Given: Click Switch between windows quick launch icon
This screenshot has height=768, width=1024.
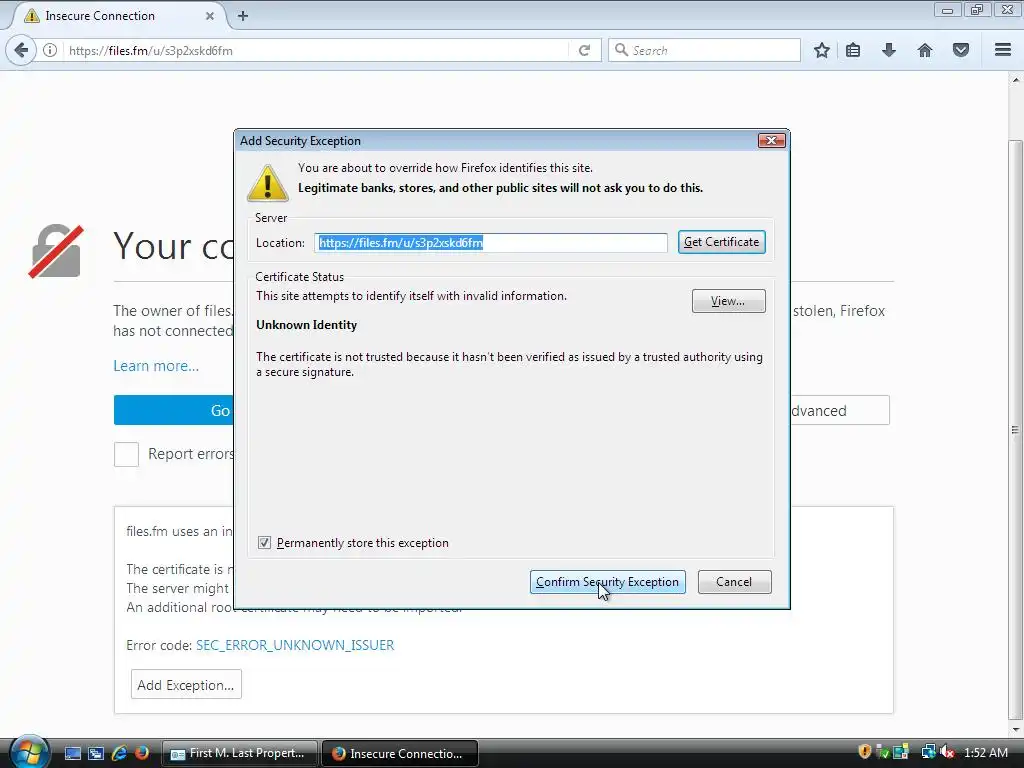Looking at the screenshot, I should click(95, 753).
